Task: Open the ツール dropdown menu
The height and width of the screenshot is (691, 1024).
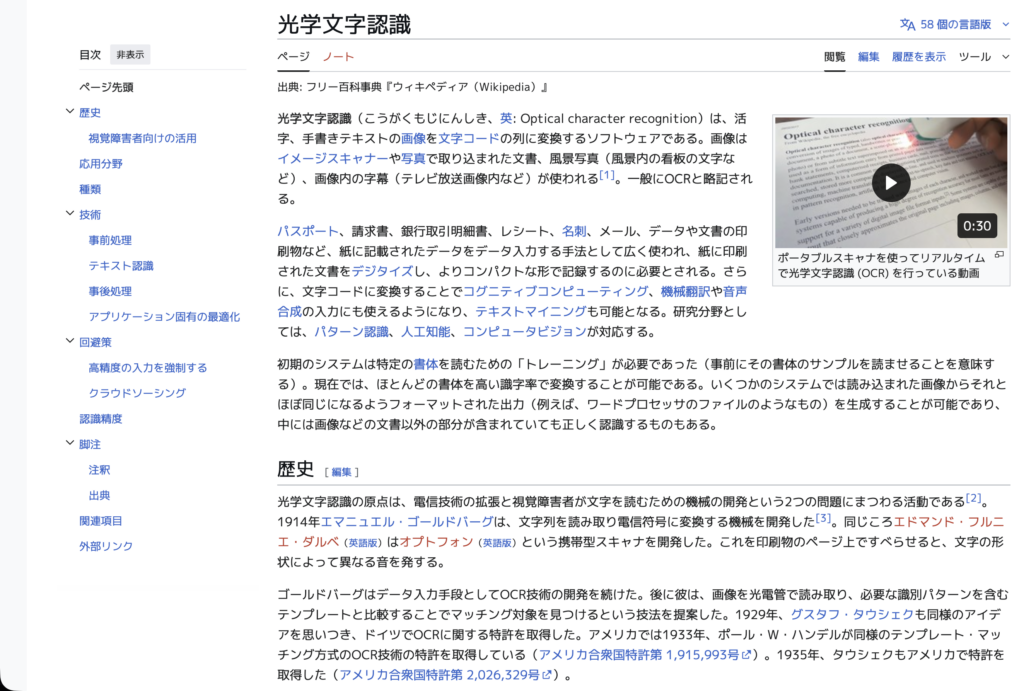Action: (x=982, y=57)
